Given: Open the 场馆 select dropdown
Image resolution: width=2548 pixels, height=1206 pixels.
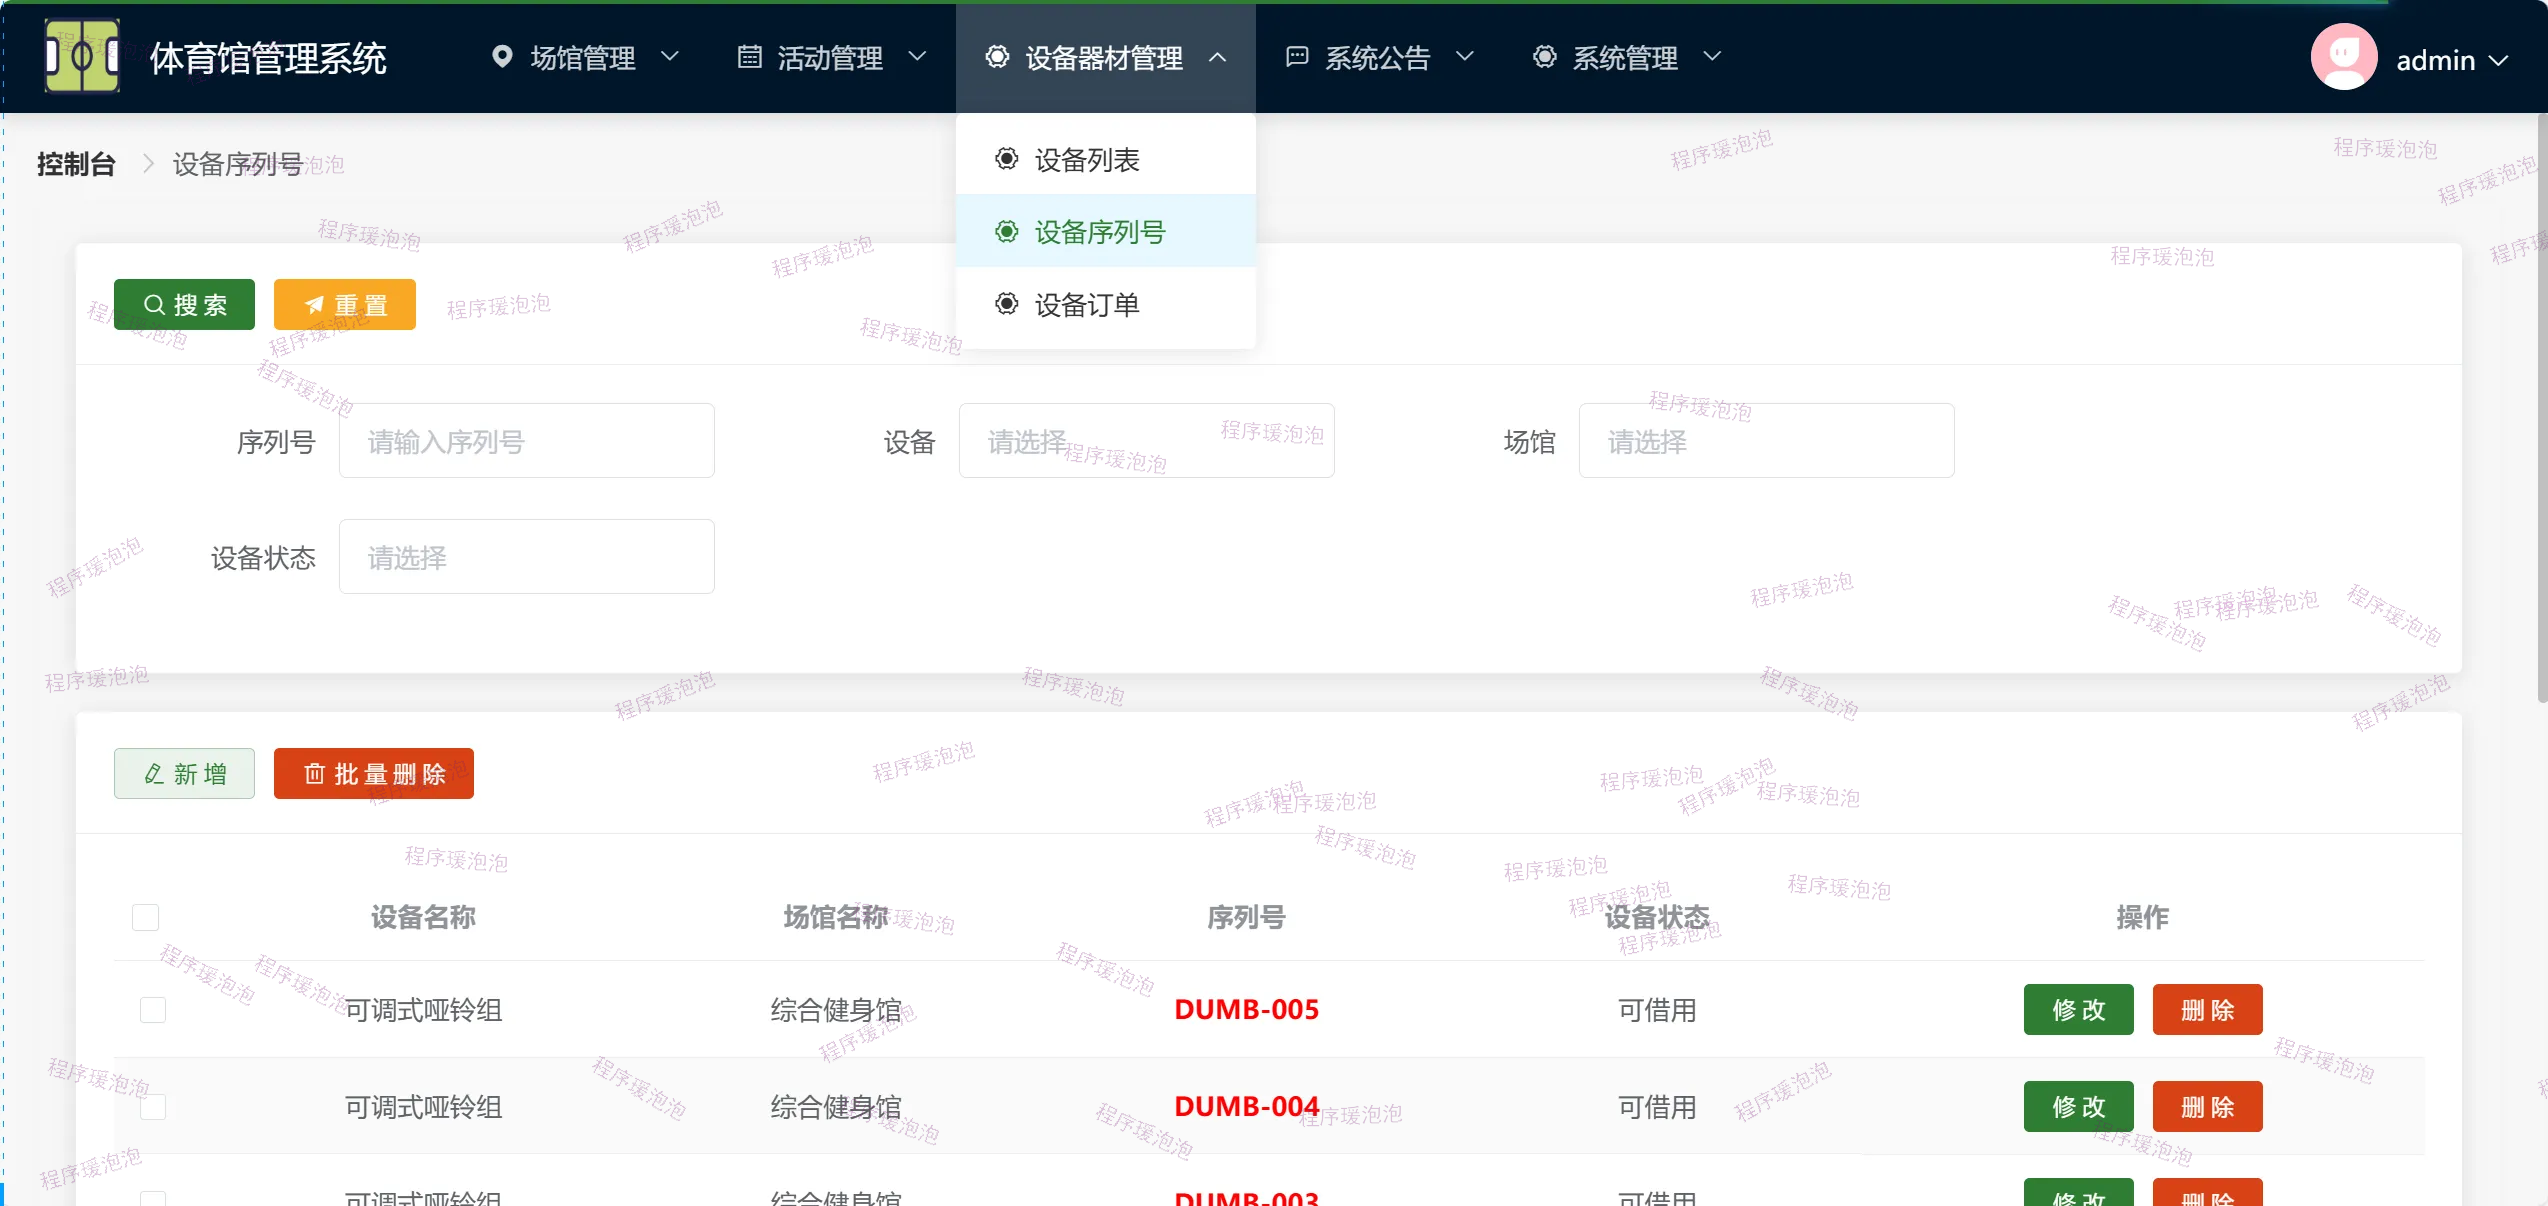Looking at the screenshot, I should point(1766,441).
